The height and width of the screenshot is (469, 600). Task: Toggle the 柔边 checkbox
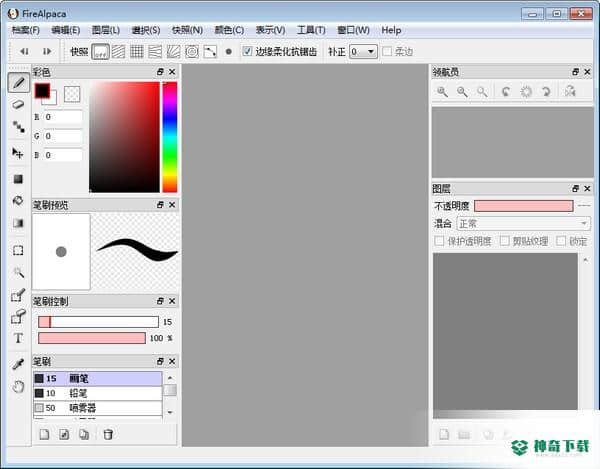(387, 51)
